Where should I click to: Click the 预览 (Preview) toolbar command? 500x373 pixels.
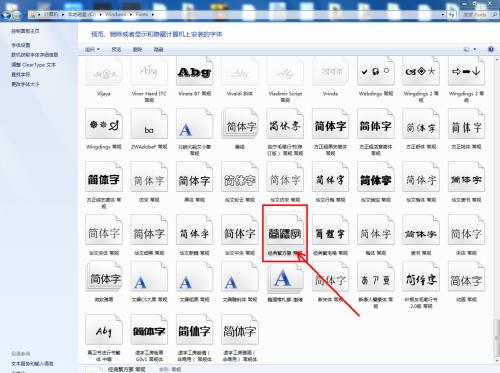click(x=116, y=49)
